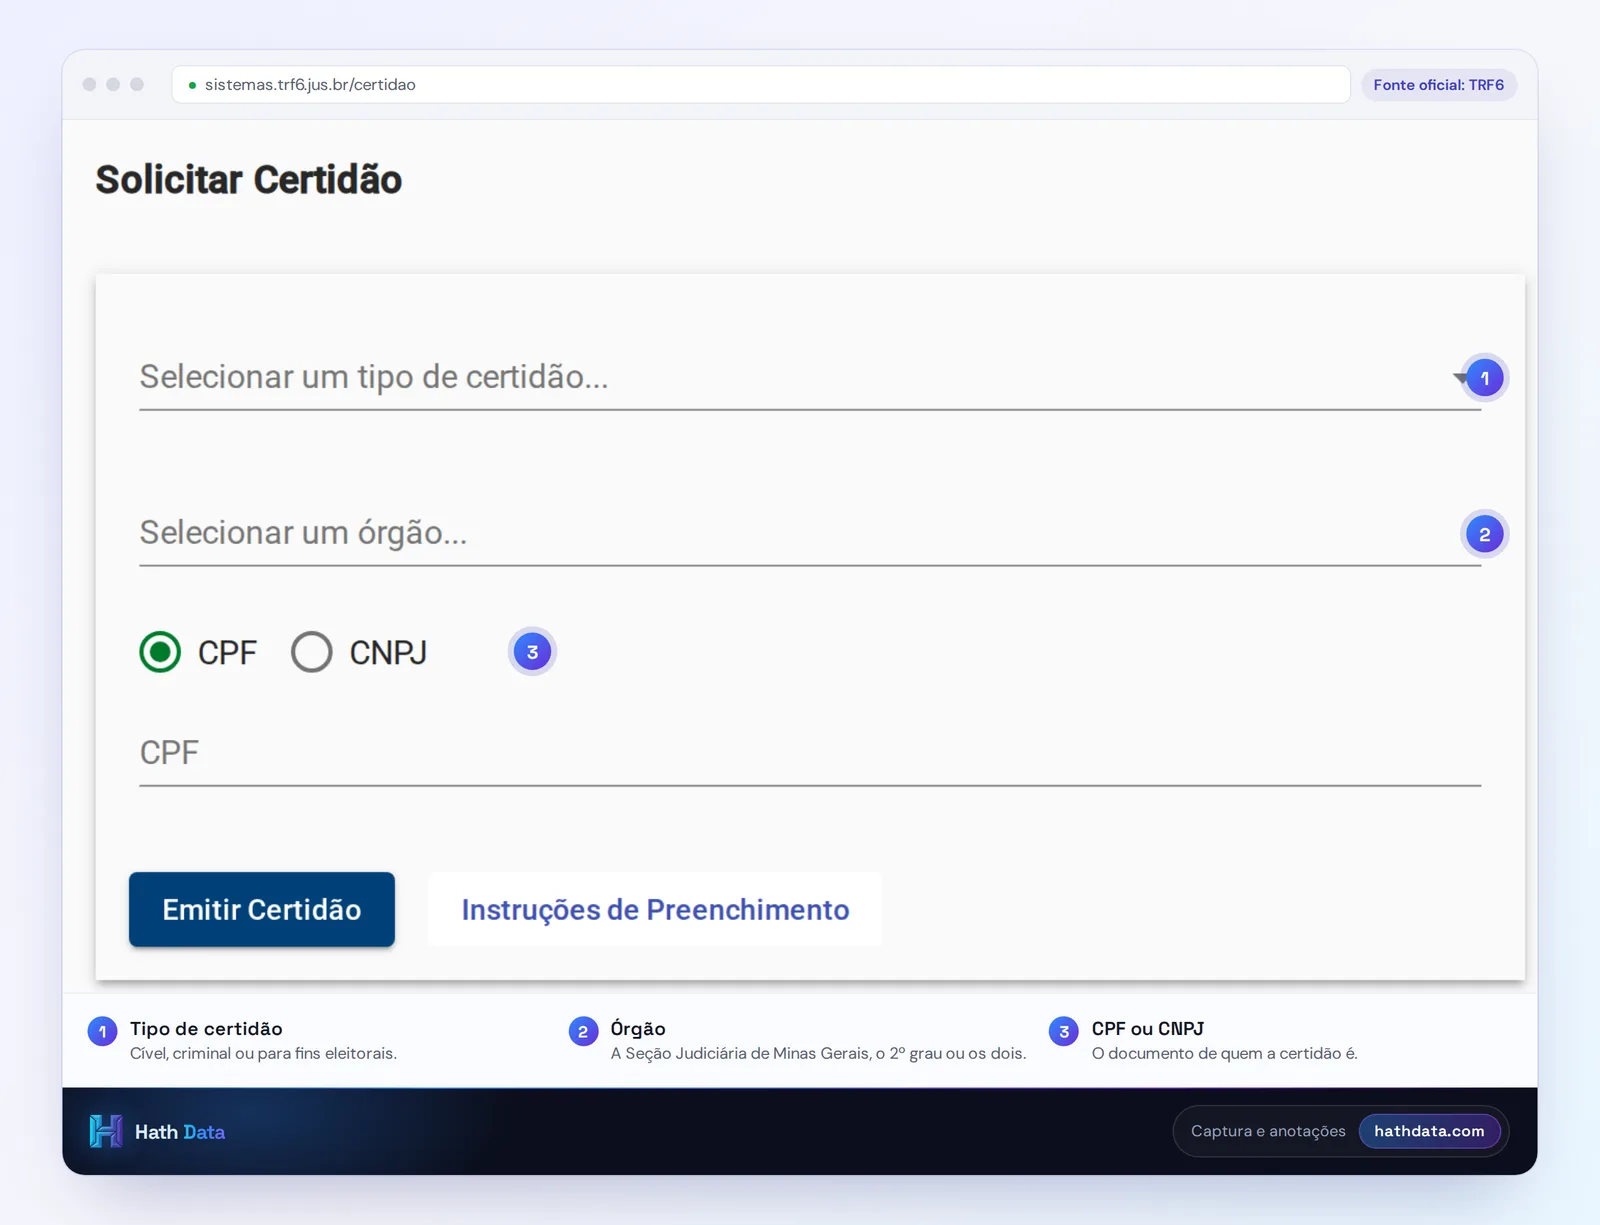
Task: Select the CPF radio button
Action: pos(160,652)
